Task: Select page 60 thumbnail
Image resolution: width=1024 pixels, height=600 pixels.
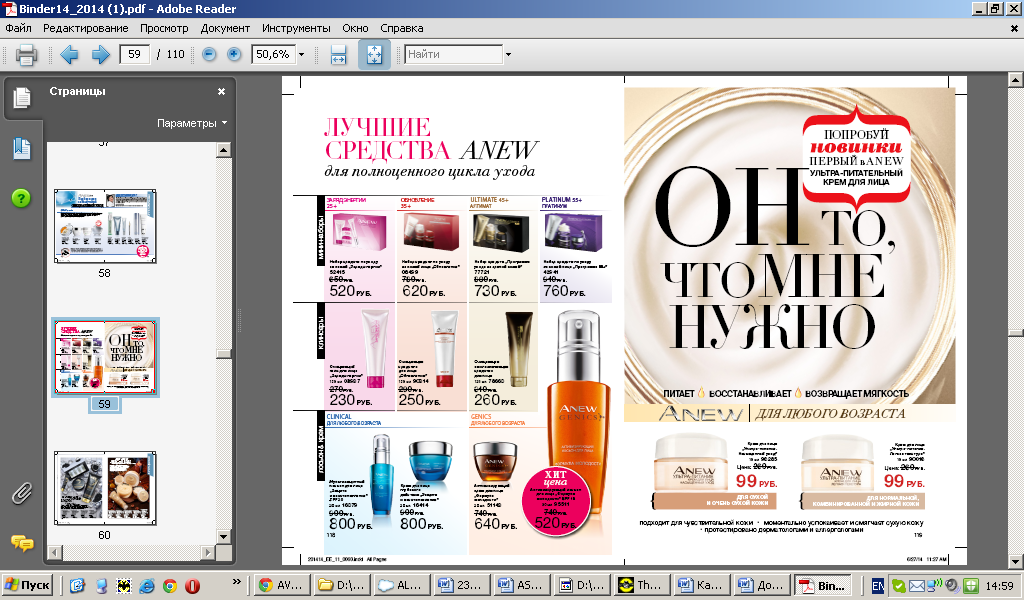Action: tap(105, 488)
